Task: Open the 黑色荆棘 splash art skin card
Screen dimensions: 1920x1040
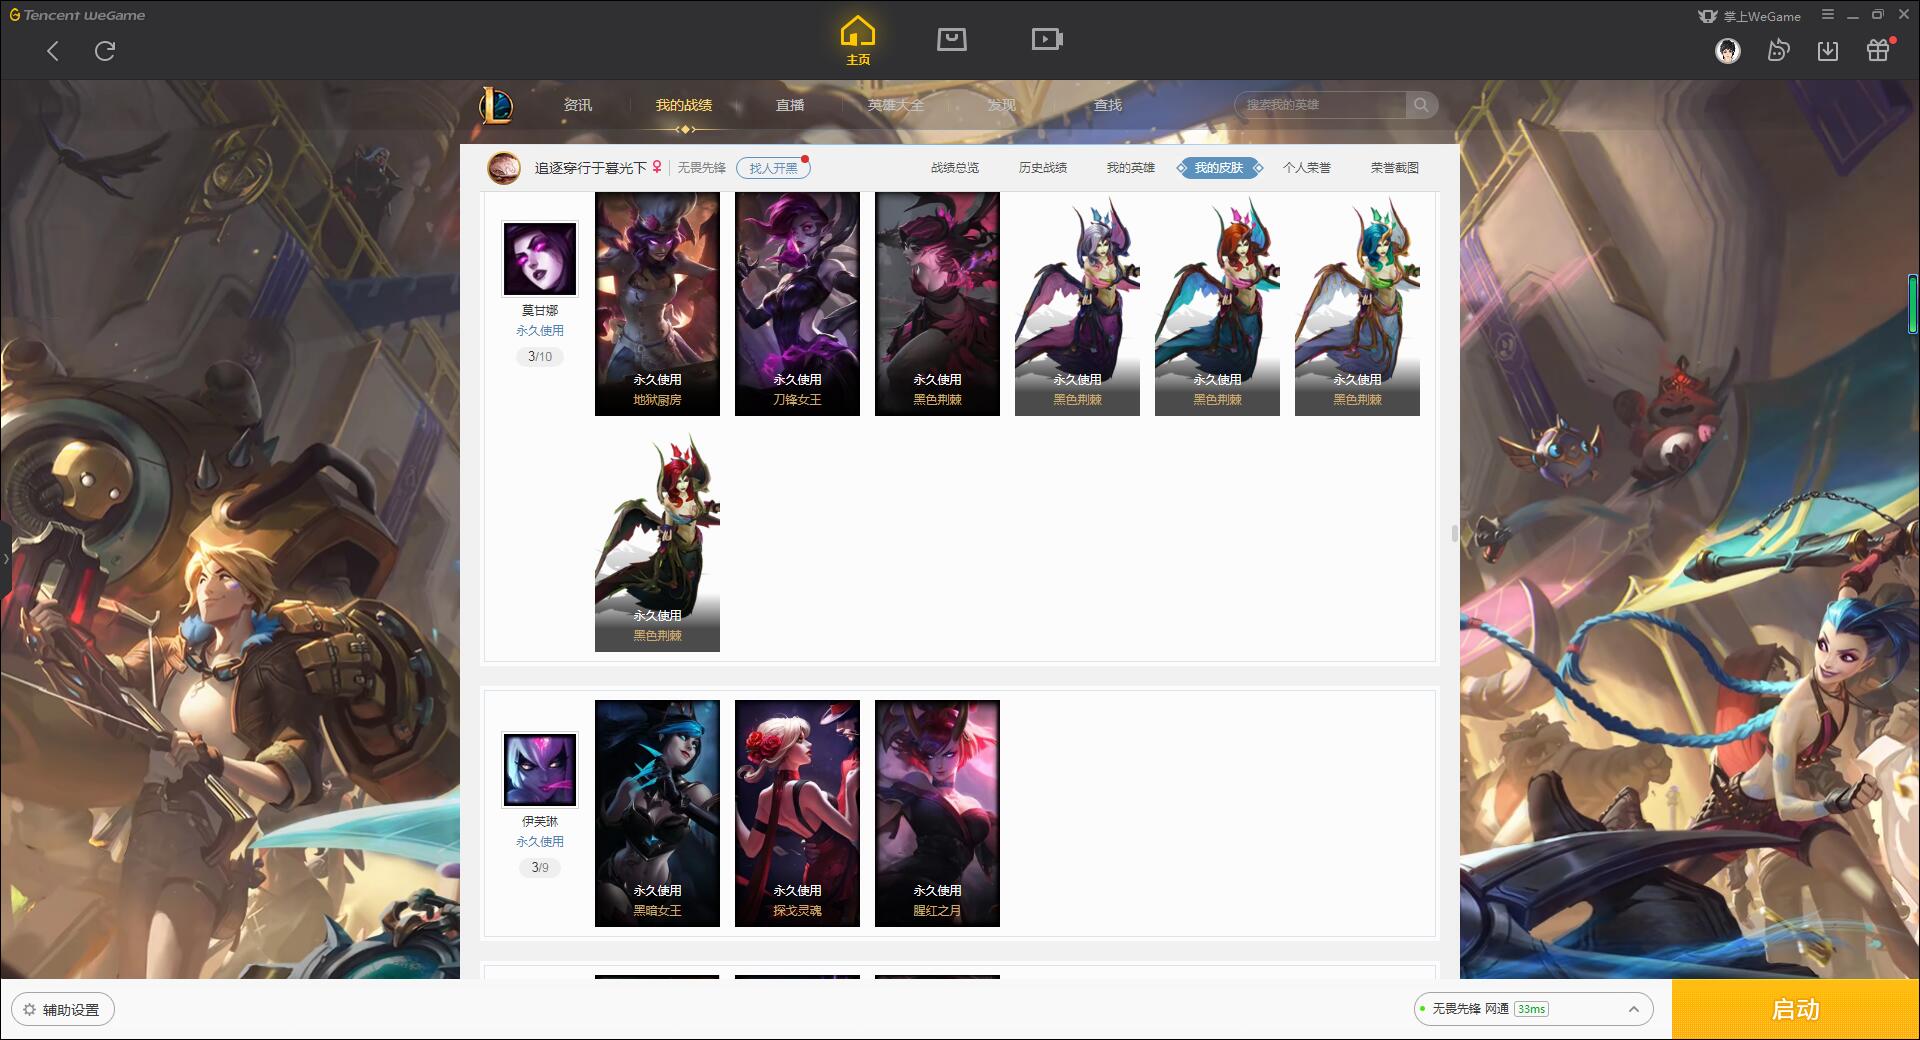Action: 937,304
